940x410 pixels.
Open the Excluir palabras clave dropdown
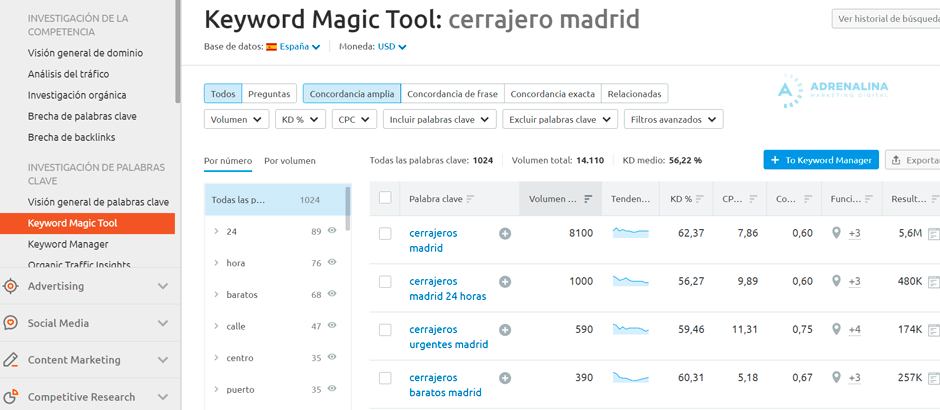coord(560,119)
